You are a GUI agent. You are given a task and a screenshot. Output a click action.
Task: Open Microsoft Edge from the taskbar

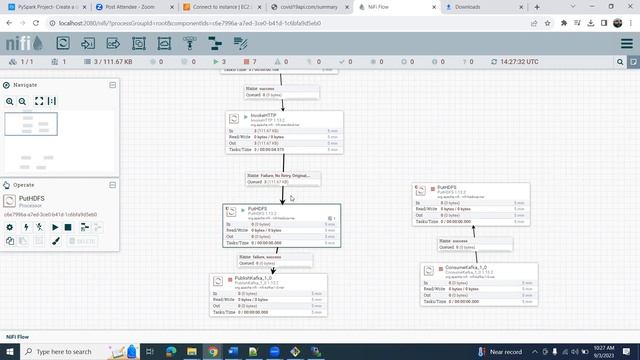coord(171,351)
